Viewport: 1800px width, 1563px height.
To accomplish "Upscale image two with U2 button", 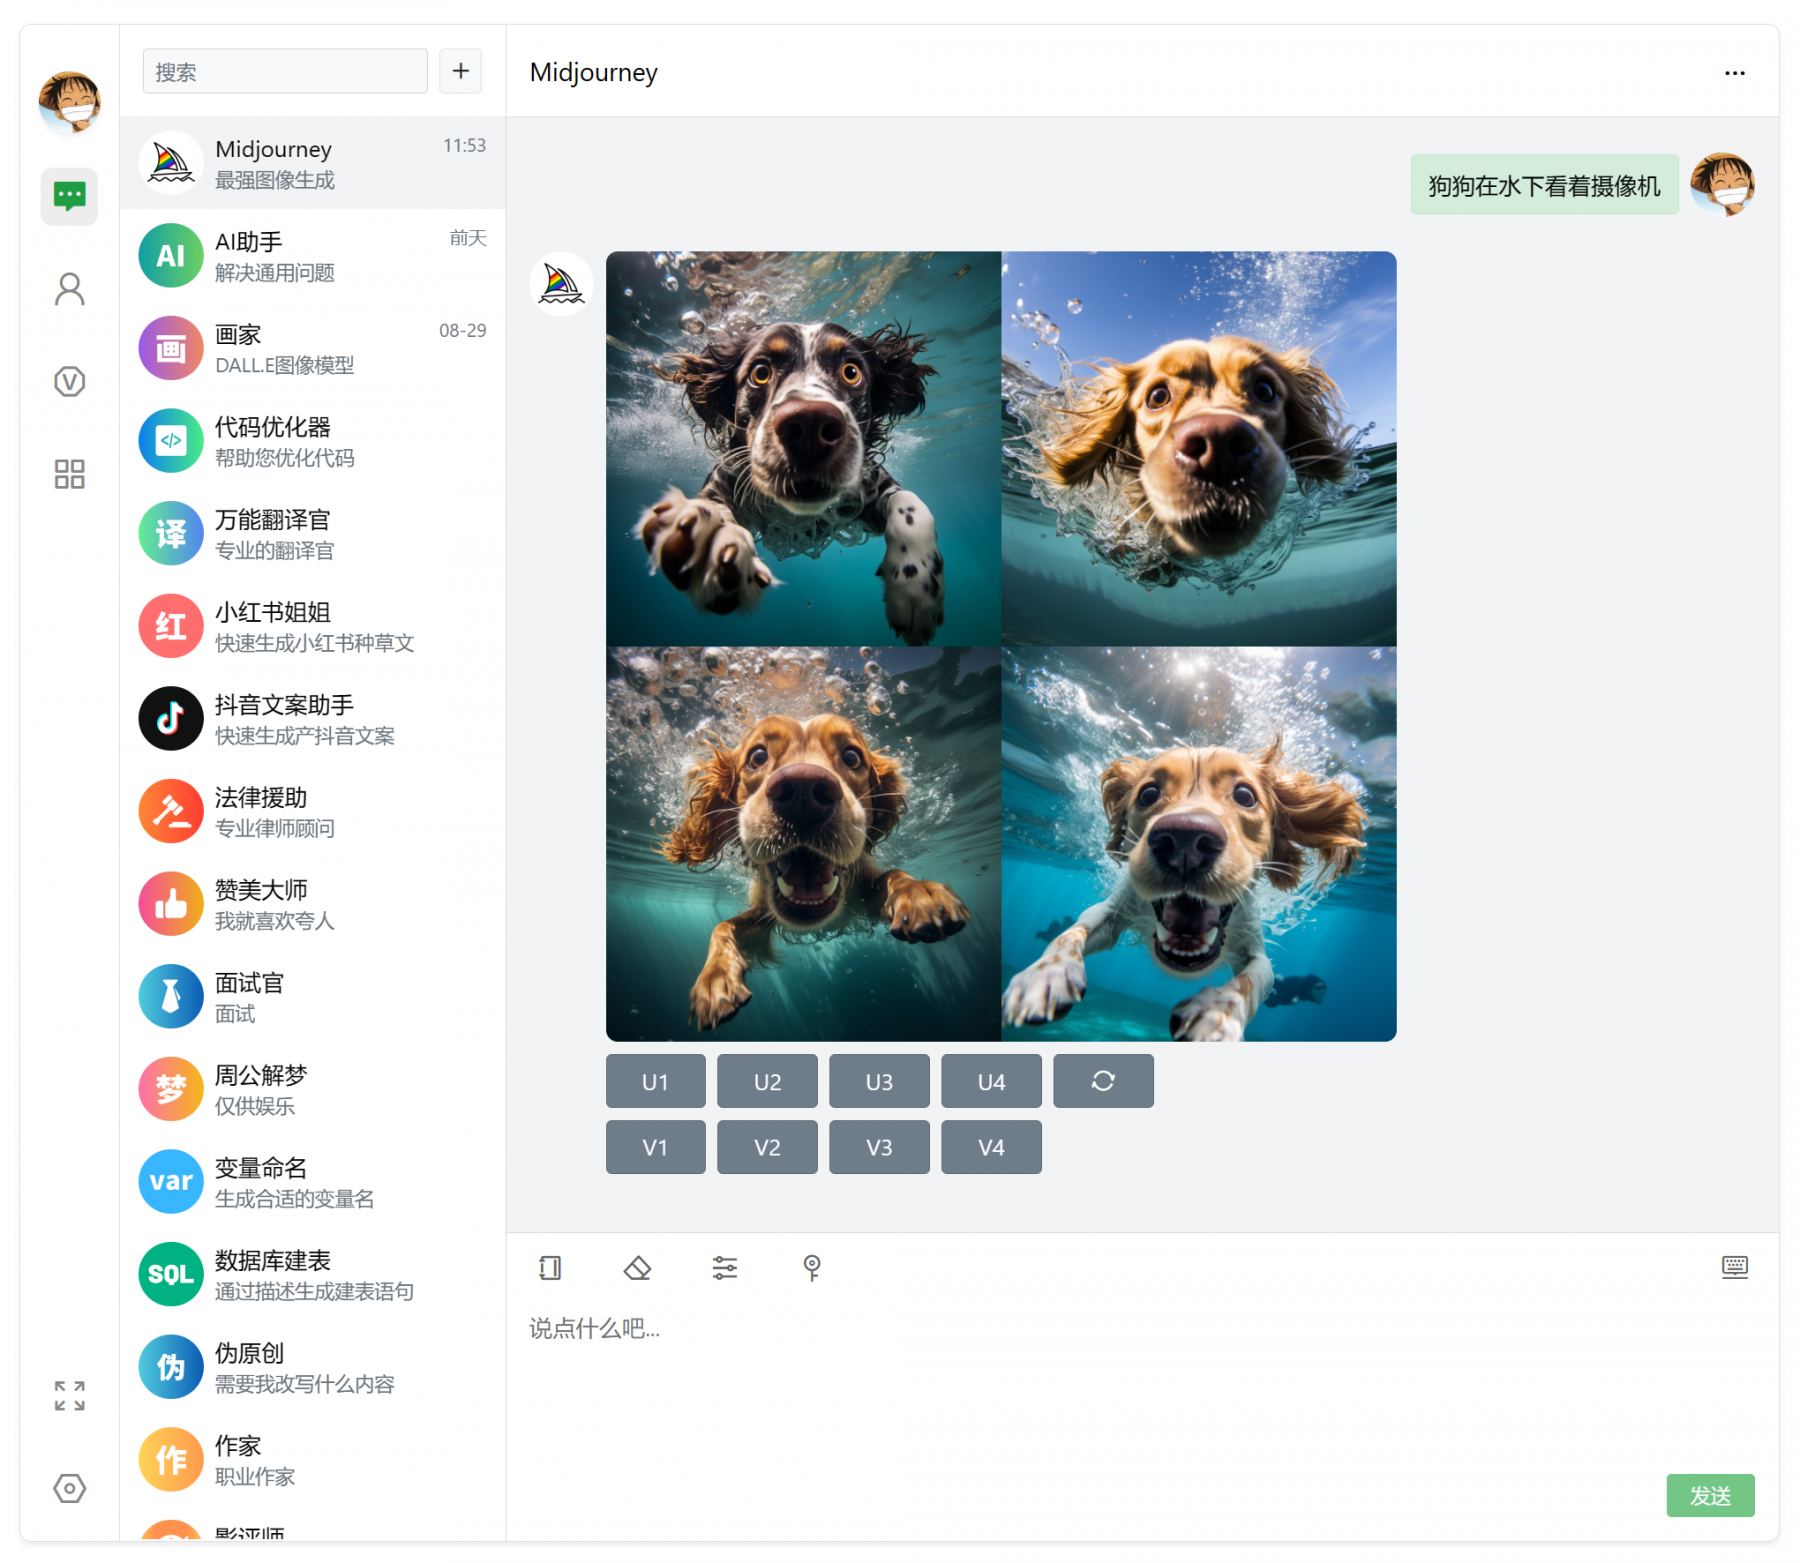I will 768,1081.
